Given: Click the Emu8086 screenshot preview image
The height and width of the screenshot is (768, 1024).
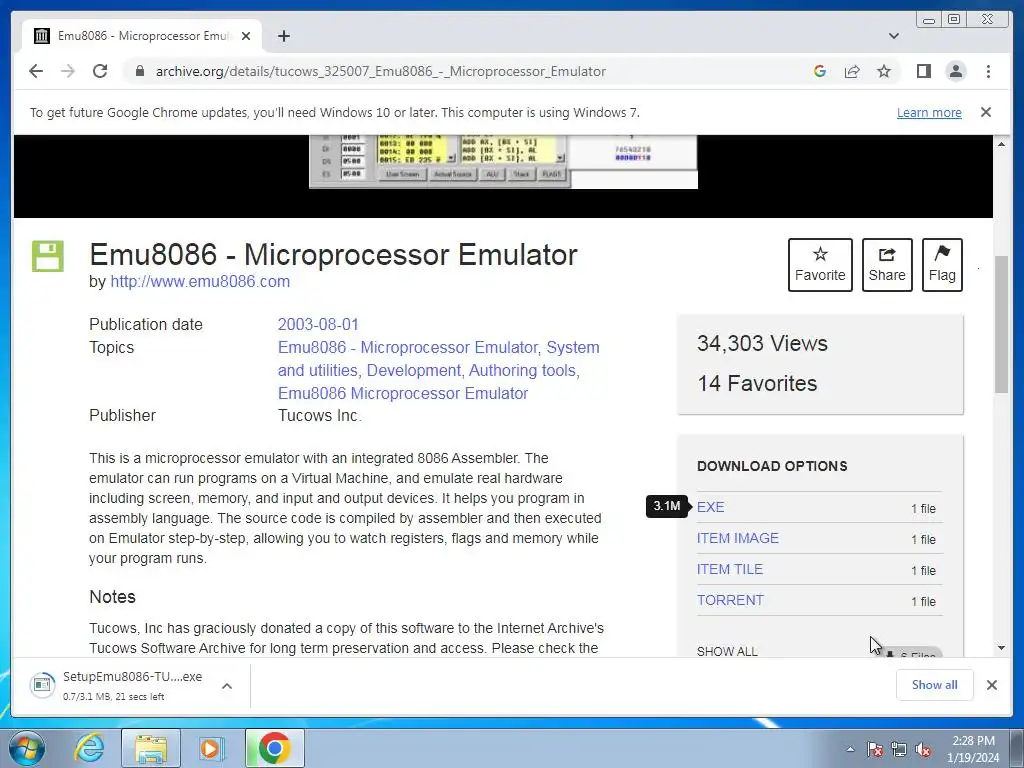Looking at the screenshot, I should tap(503, 161).
